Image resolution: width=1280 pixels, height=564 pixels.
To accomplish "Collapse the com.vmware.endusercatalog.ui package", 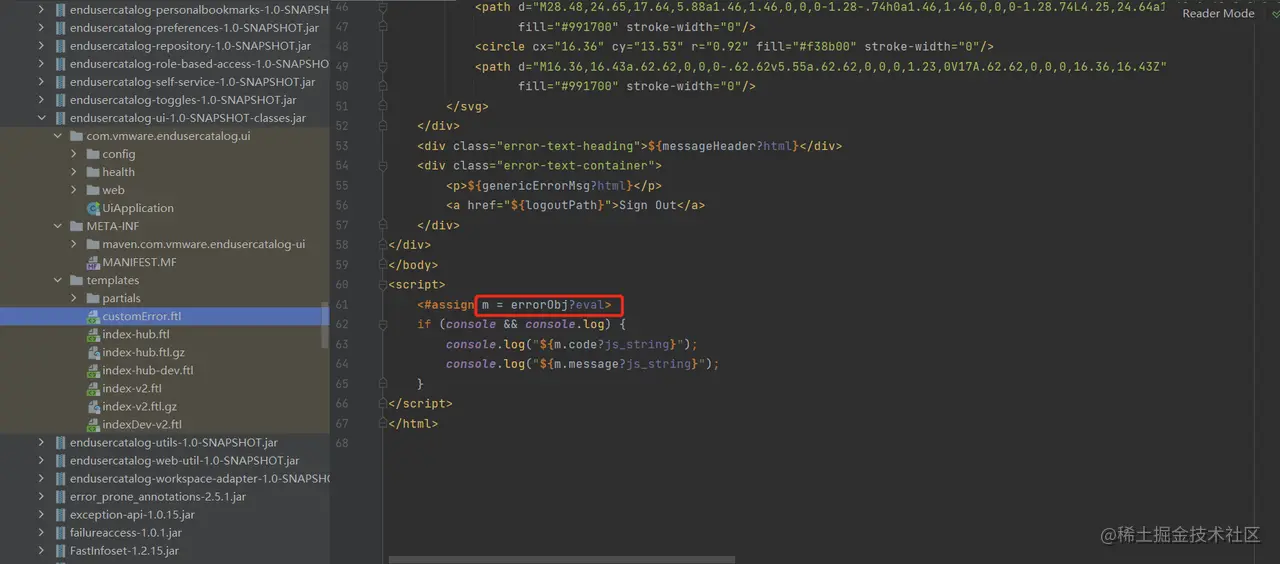I will click(57, 136).
